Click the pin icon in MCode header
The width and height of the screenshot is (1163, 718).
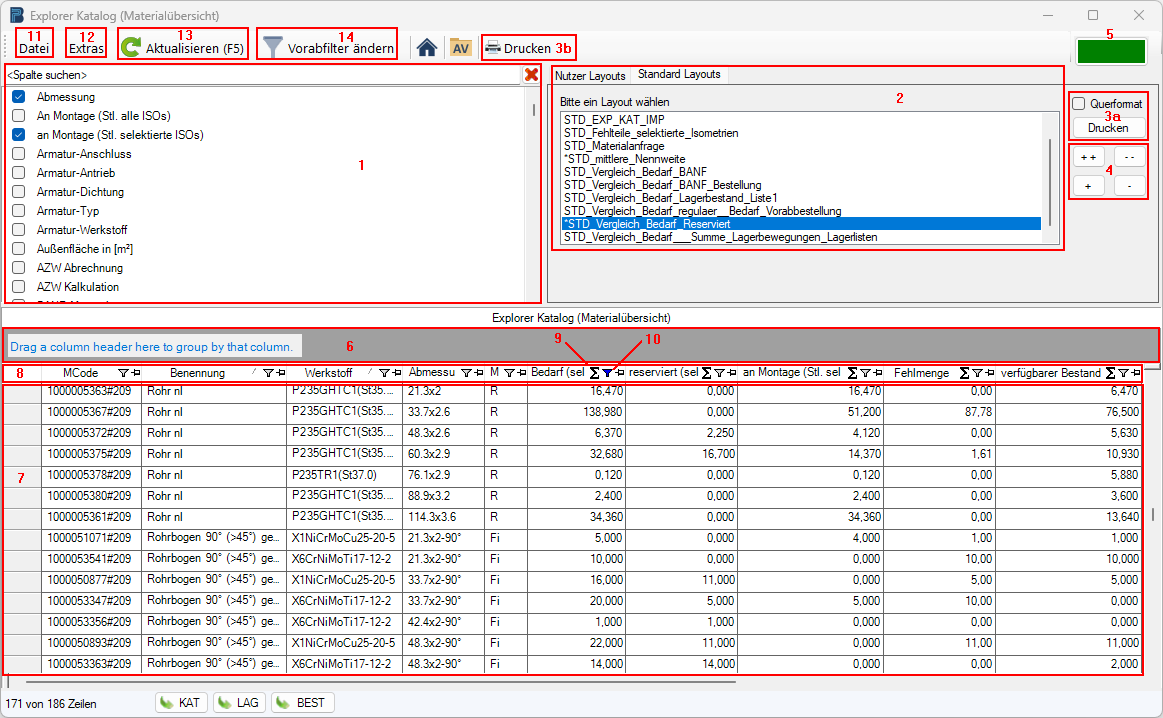[x=136, y=373]
